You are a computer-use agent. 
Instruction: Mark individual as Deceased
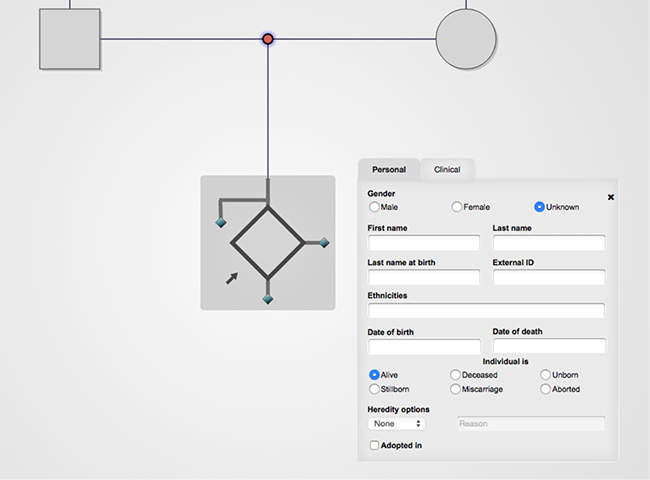(456, 375)
